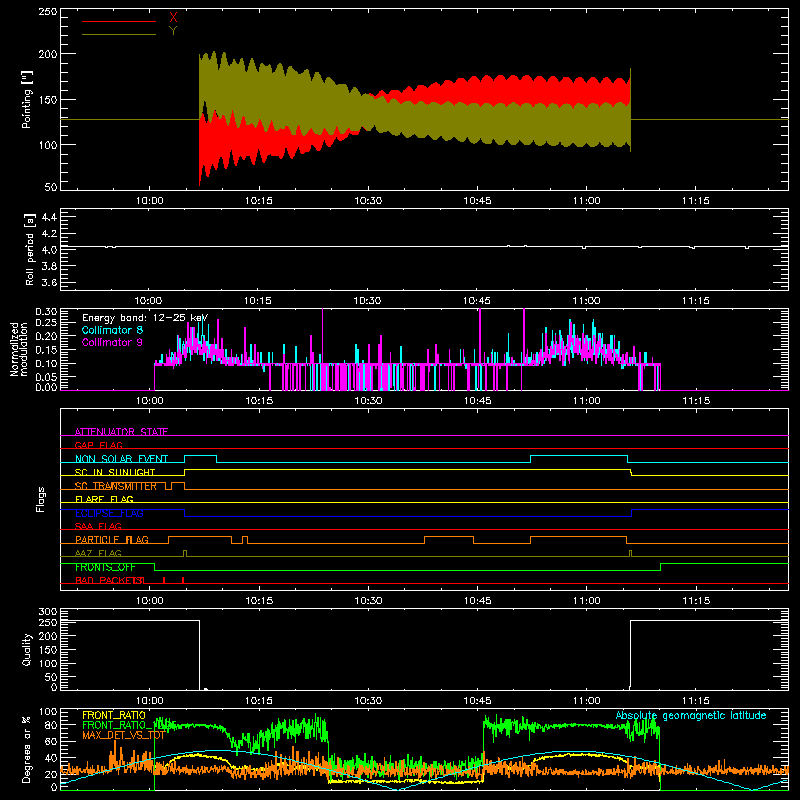Select the green FRONT_RATIO legend entry
This screenshot has width=800, height=800.
coord(129,725)
